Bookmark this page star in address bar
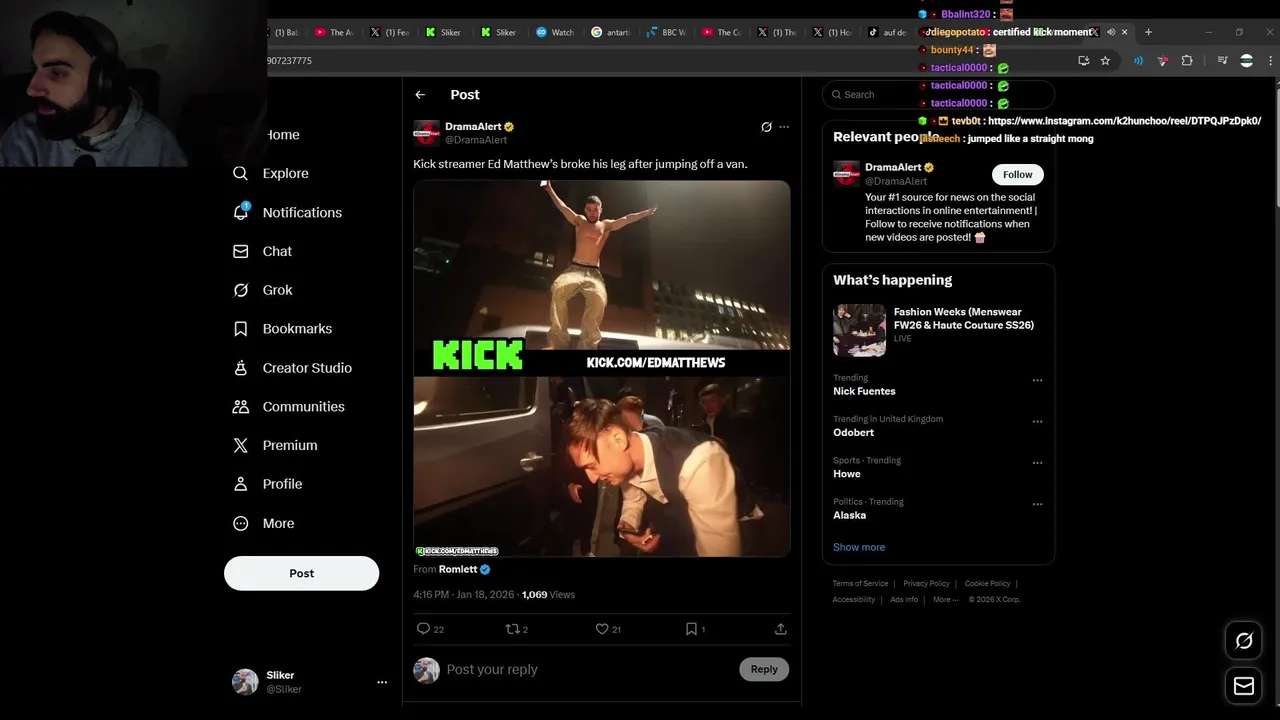This screenshot has width=1280, height=720. coord(1105,61)
